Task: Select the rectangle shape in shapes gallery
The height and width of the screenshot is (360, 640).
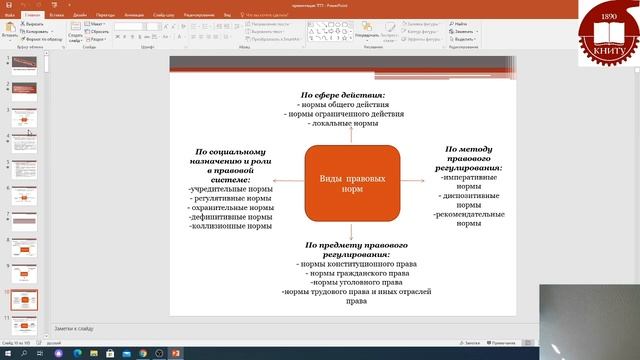Action: coord(331,24)
